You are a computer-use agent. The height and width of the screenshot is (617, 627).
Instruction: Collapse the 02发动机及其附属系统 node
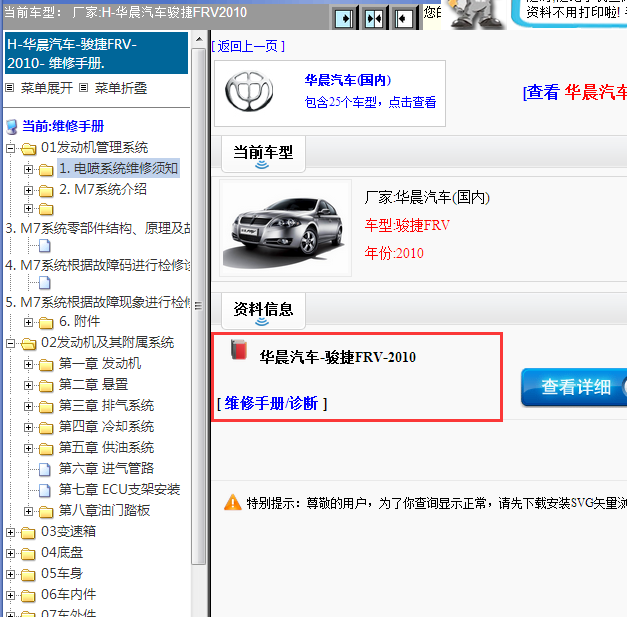(x=11, y=343)
